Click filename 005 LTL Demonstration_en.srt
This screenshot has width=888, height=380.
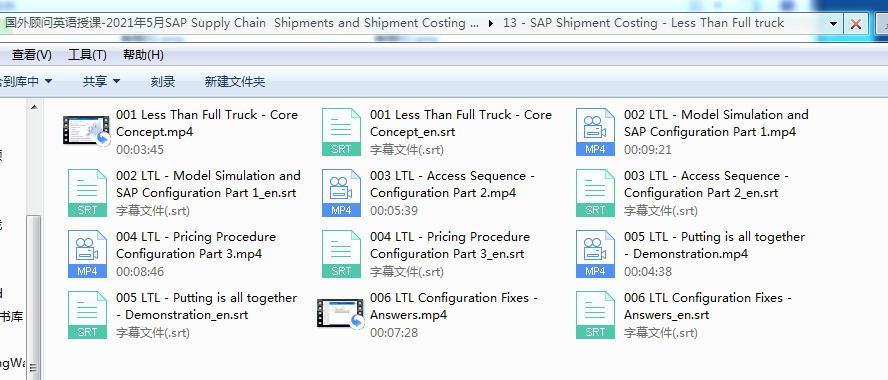(207, 306)
